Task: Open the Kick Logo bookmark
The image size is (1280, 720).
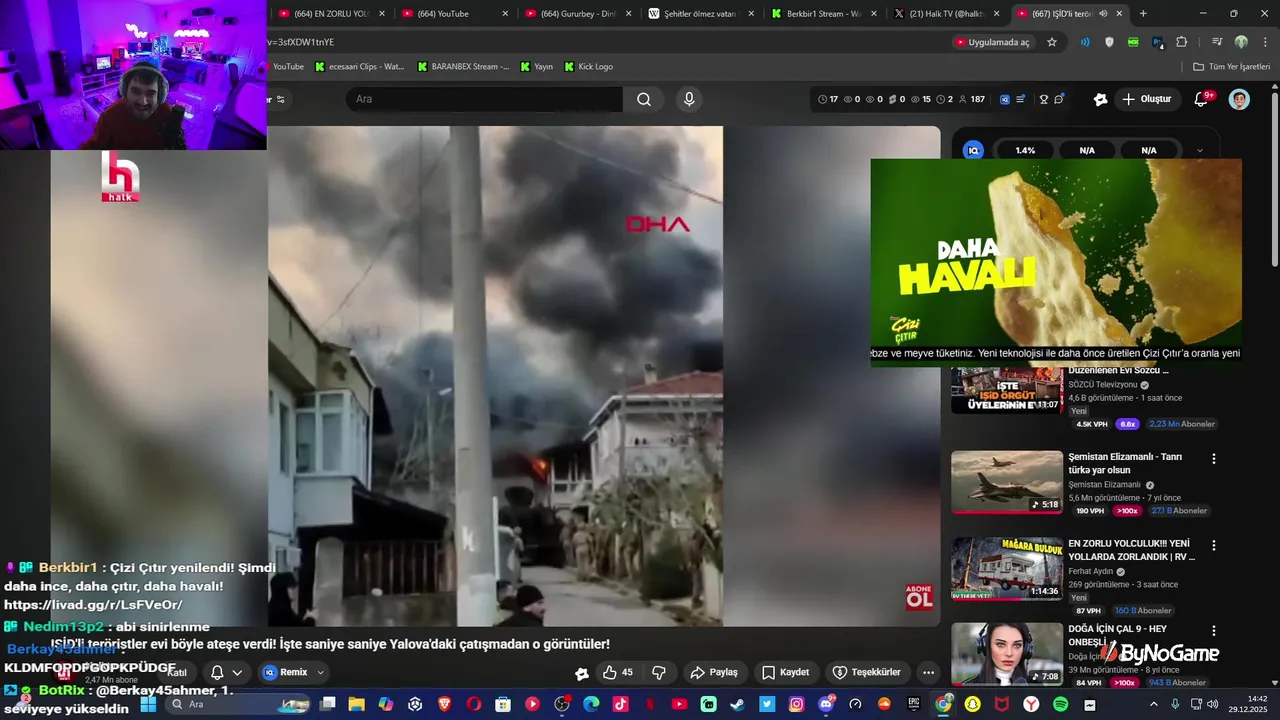Action: coord(589,67)
